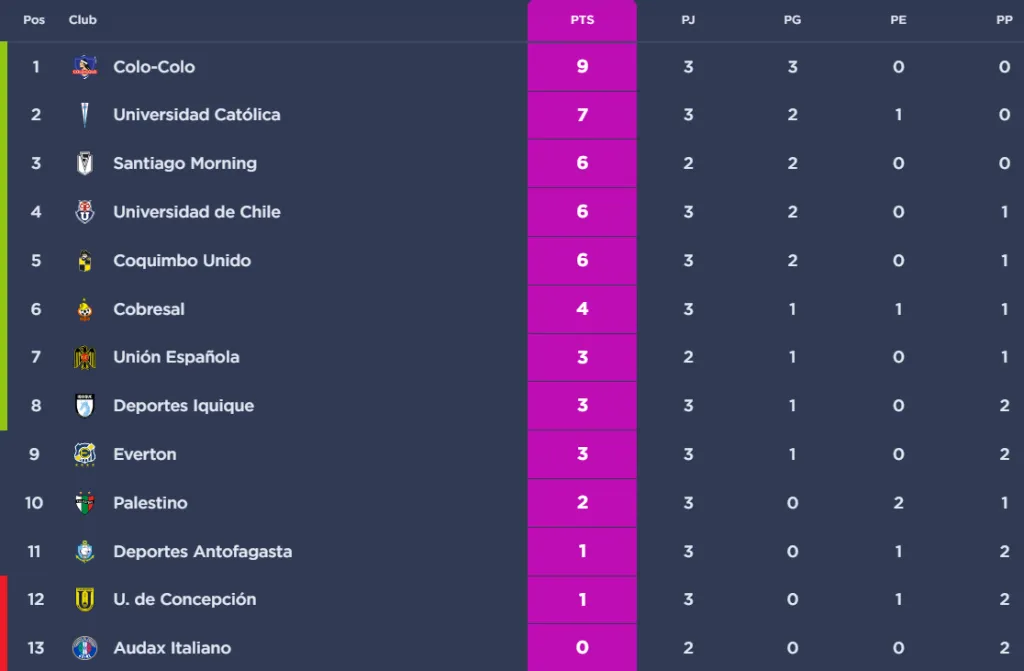Click the Everton club crest icon
This screenshot has height=671, width=1024.
85,454
